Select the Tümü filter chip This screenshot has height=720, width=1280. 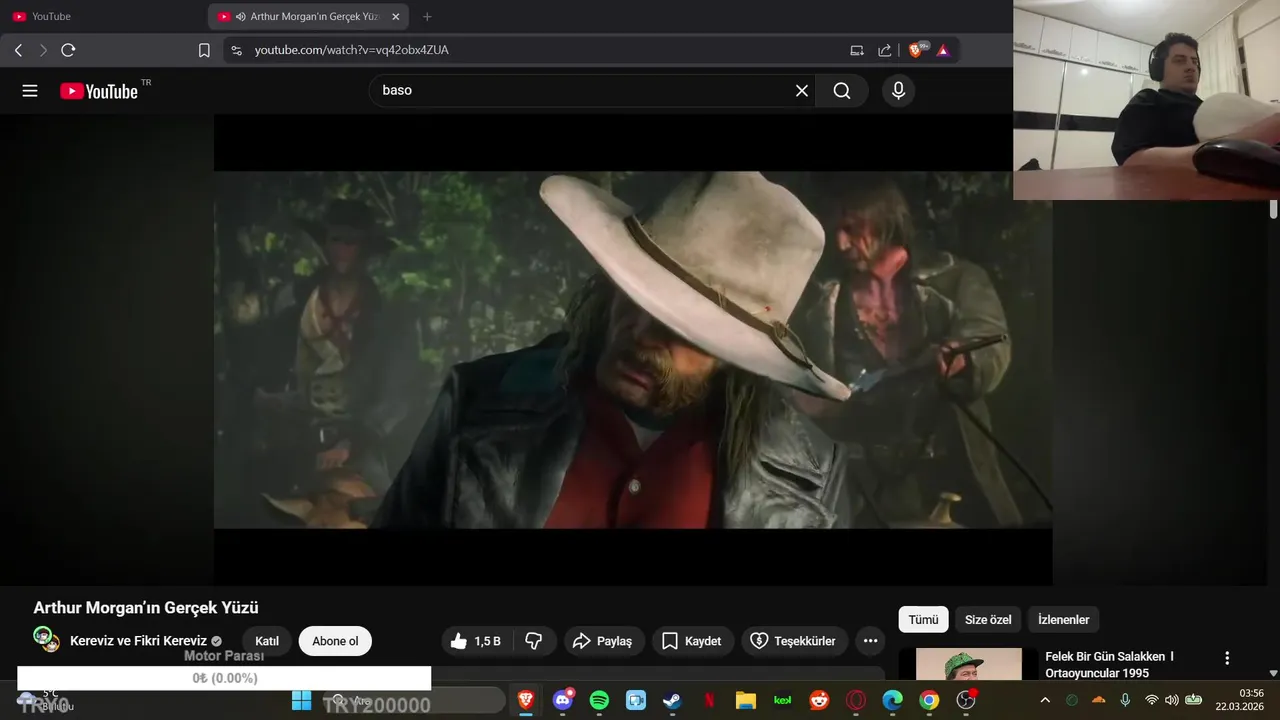(x=923, y=620)
